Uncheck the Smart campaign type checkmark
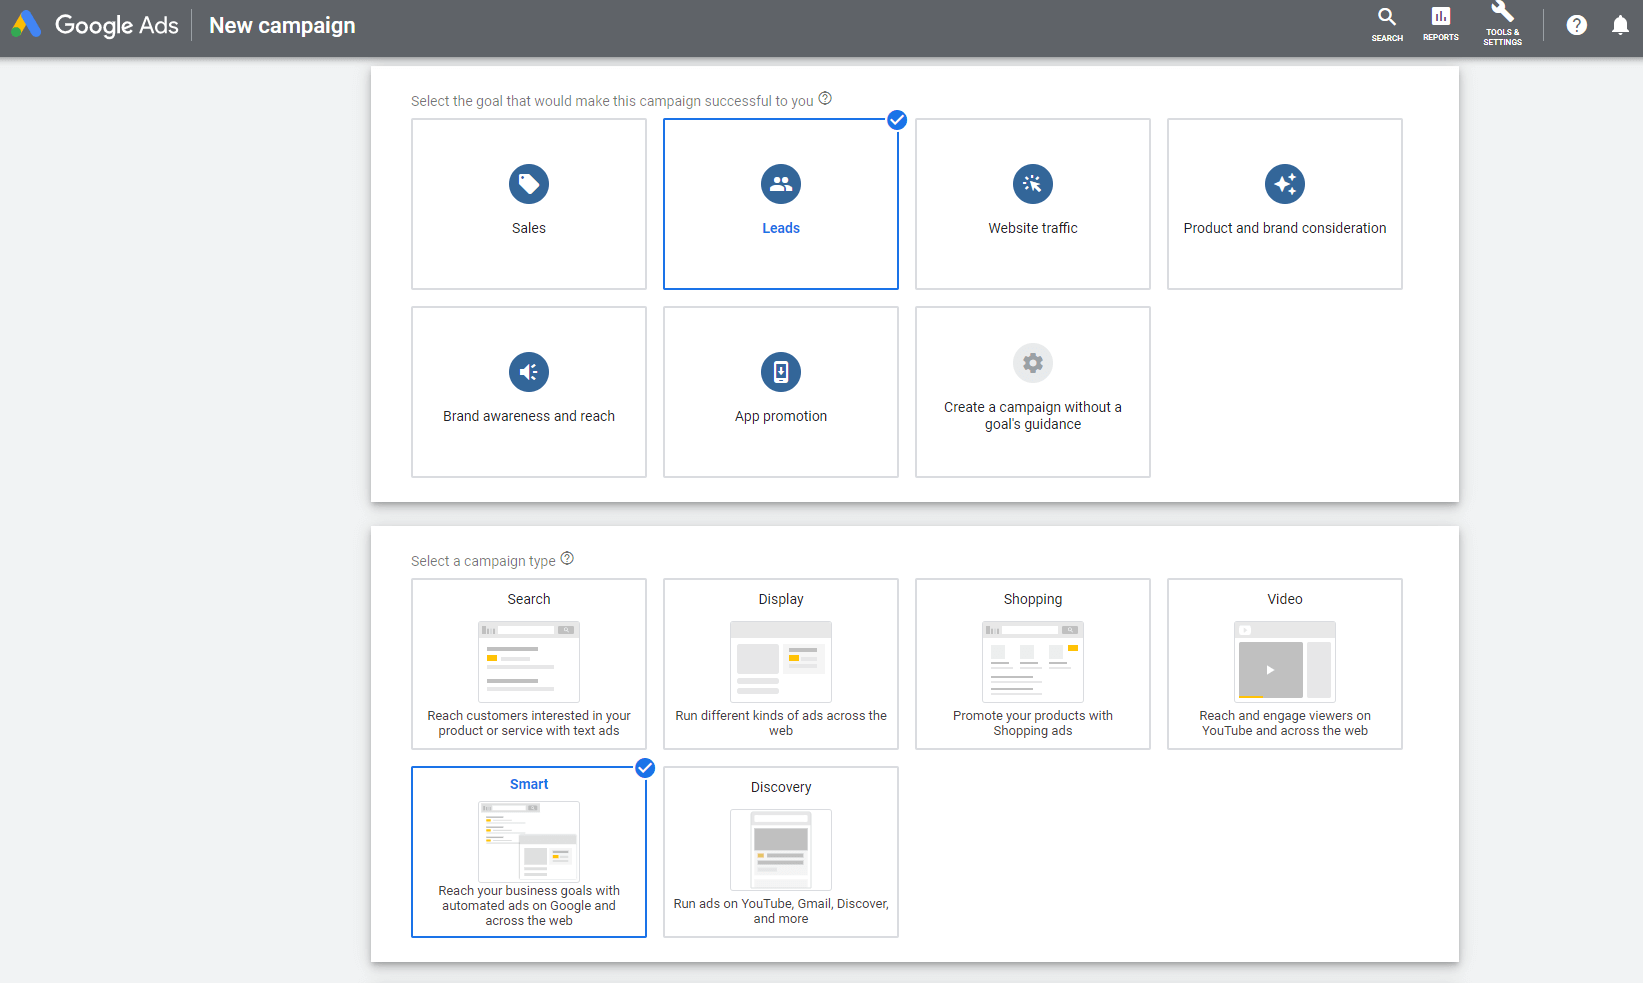Viewport: 1643px width, 983px height. click(x=645, y=768)
